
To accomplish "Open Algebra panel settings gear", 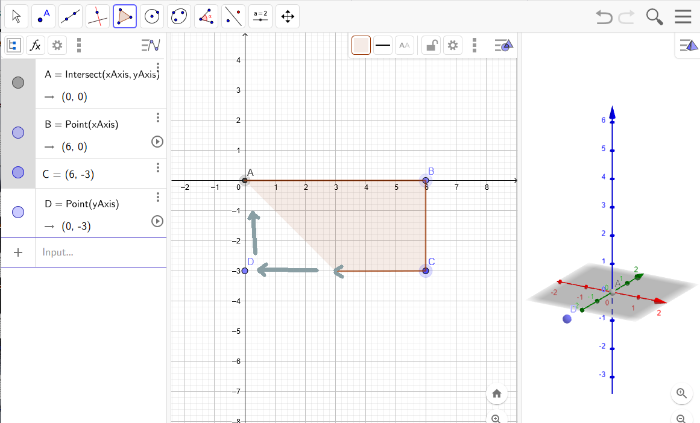I will pyautogui.click(x=57, y=45).
